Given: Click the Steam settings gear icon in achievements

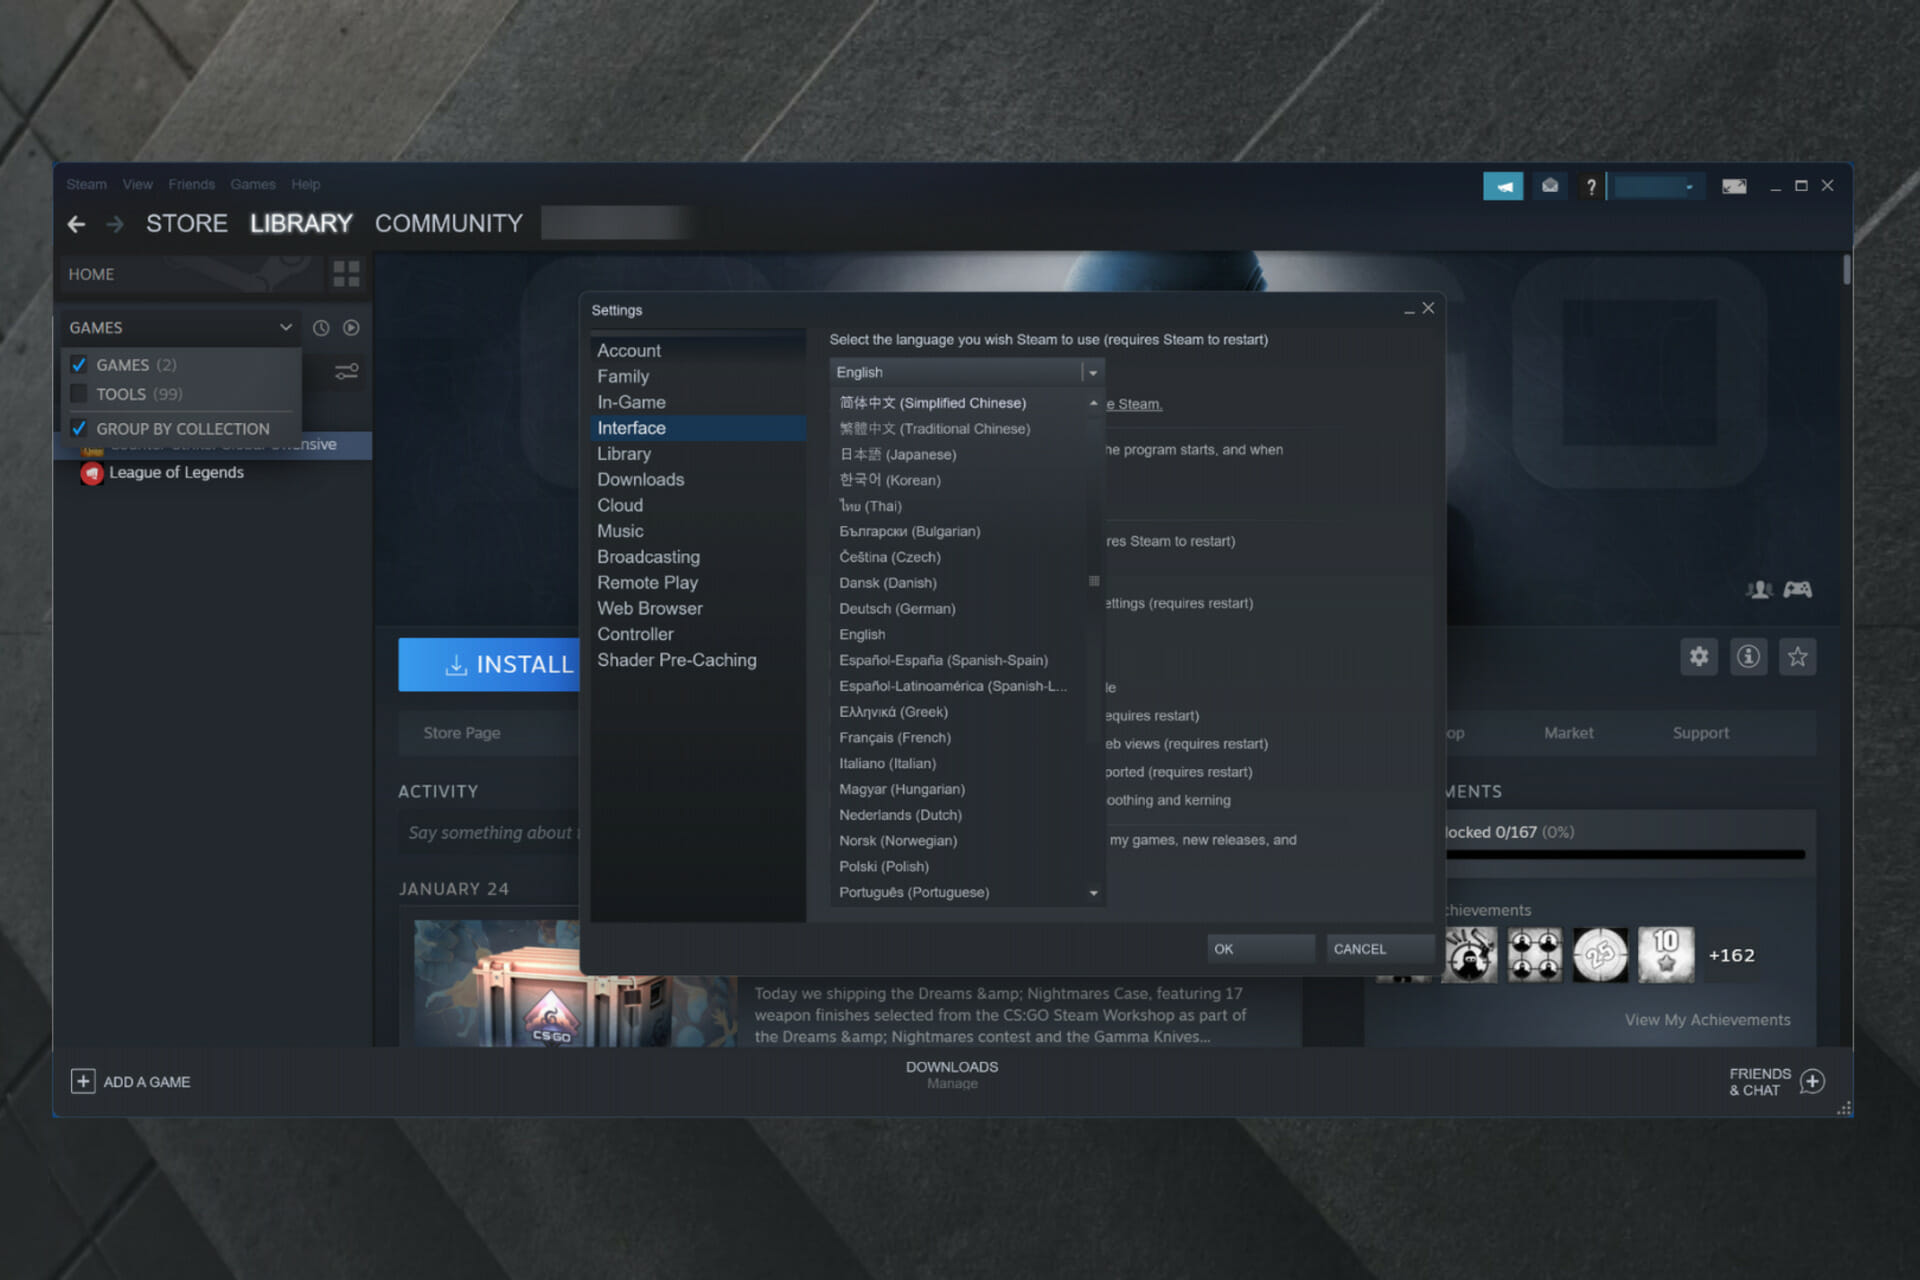Looking at the screenshot, I should coord(1700,656).
